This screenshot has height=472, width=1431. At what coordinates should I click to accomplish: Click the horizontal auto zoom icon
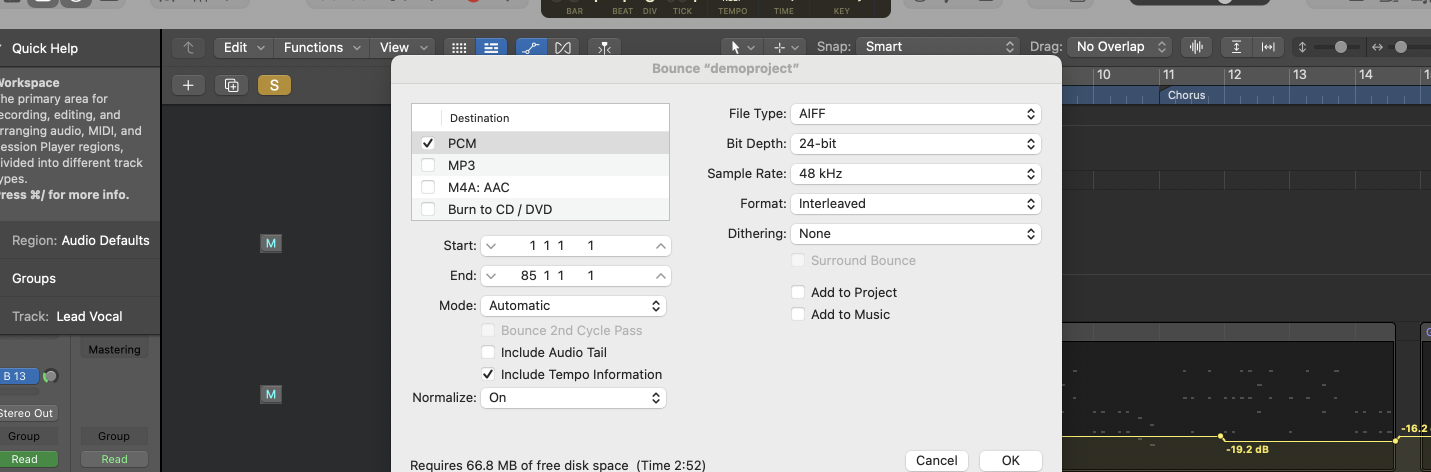click(x=1268, y=47)
